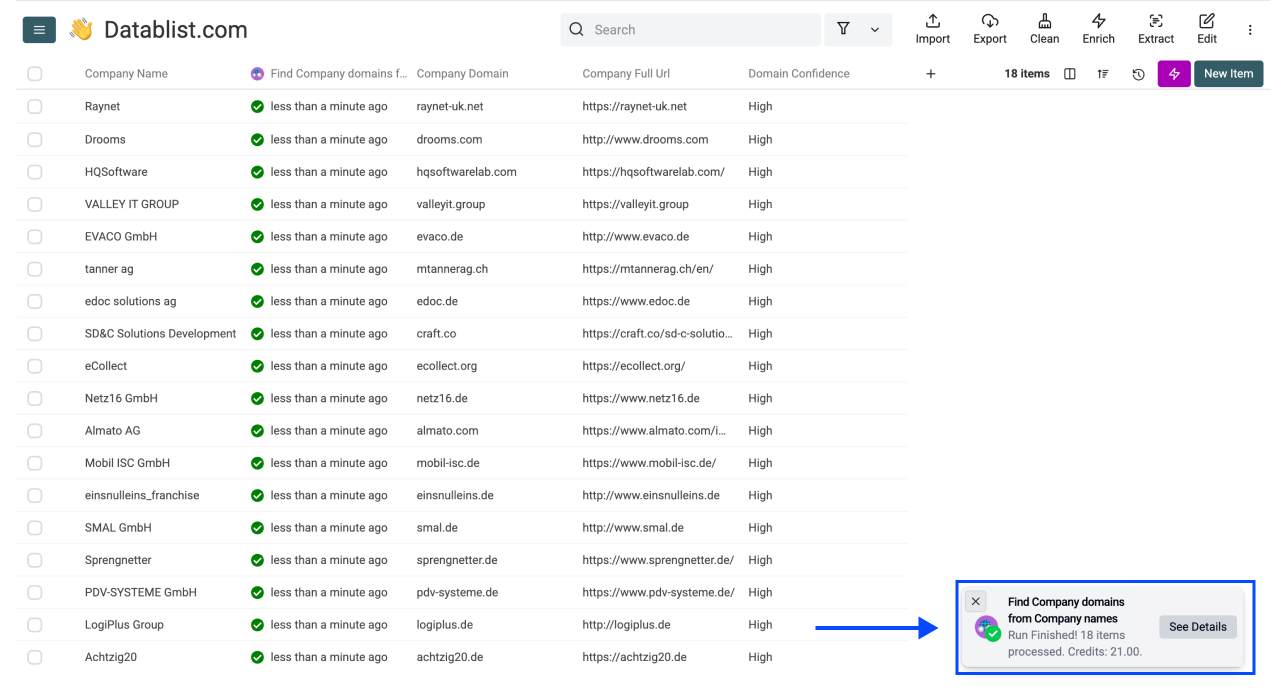Close the run finished notification

click(x=976, y=601)
